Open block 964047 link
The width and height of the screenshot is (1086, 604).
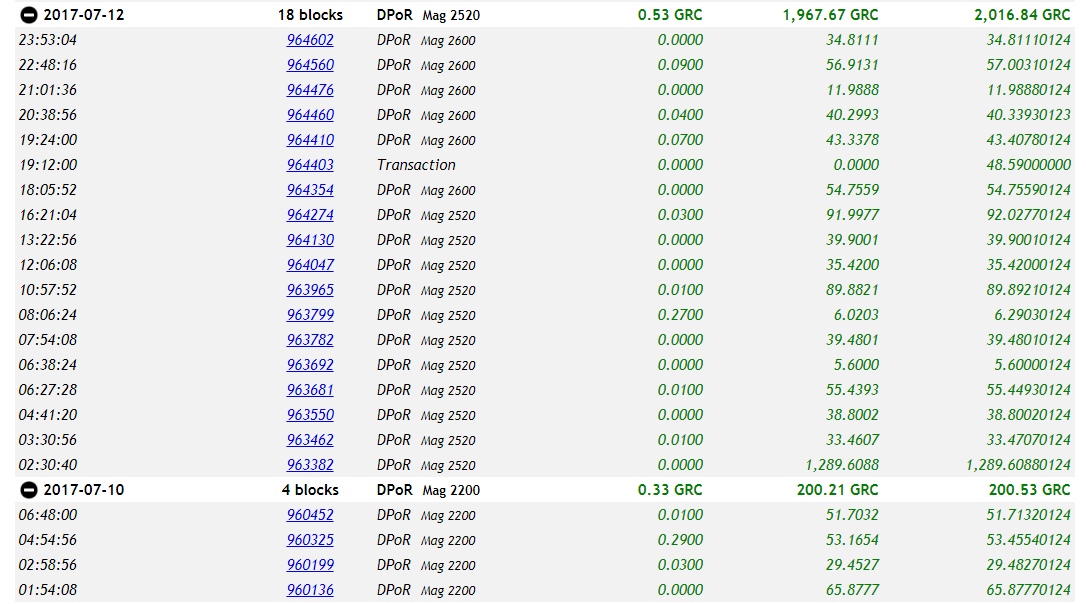pyautogui.click(x=310, y=265)
